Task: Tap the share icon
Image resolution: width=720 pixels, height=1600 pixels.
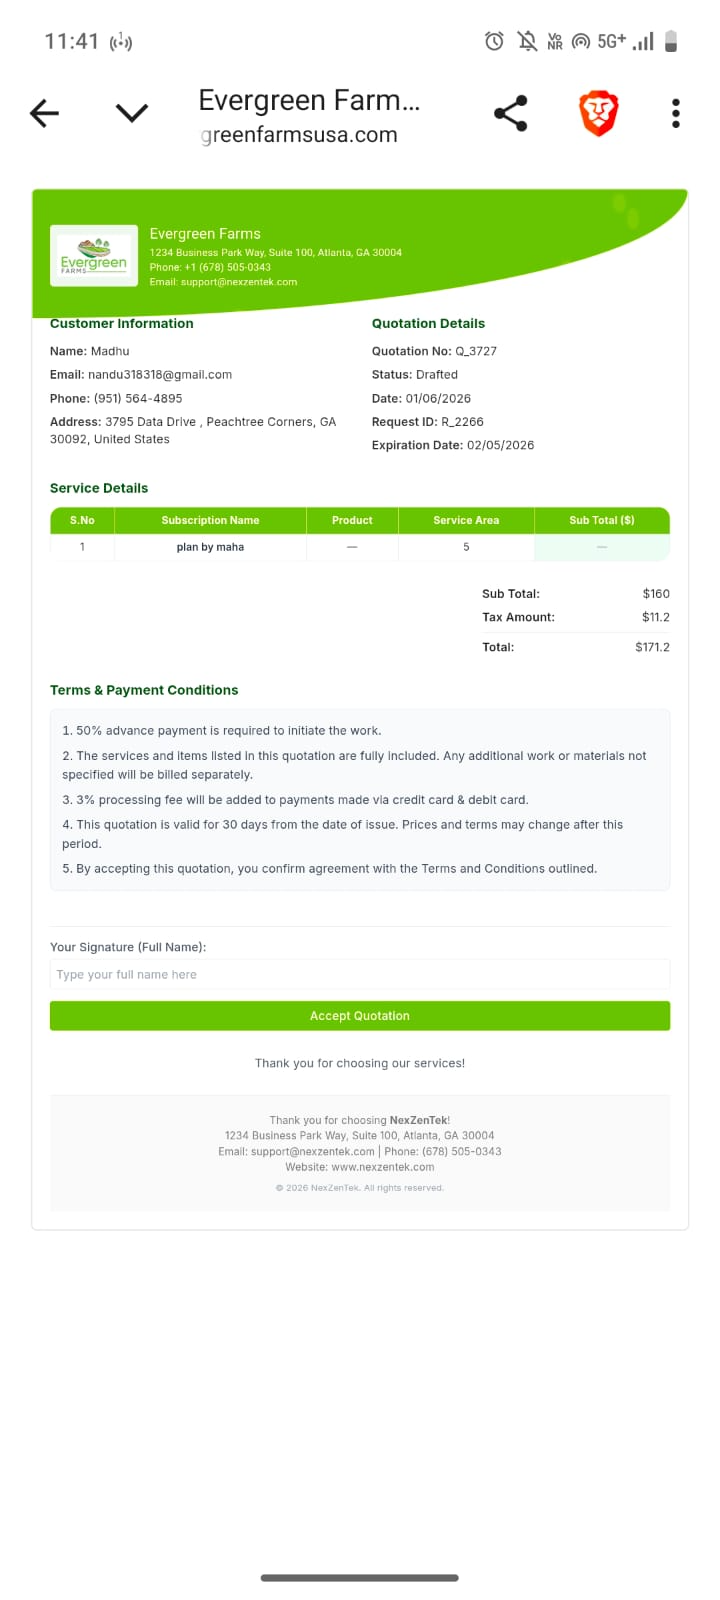Action: pos(511,113)
